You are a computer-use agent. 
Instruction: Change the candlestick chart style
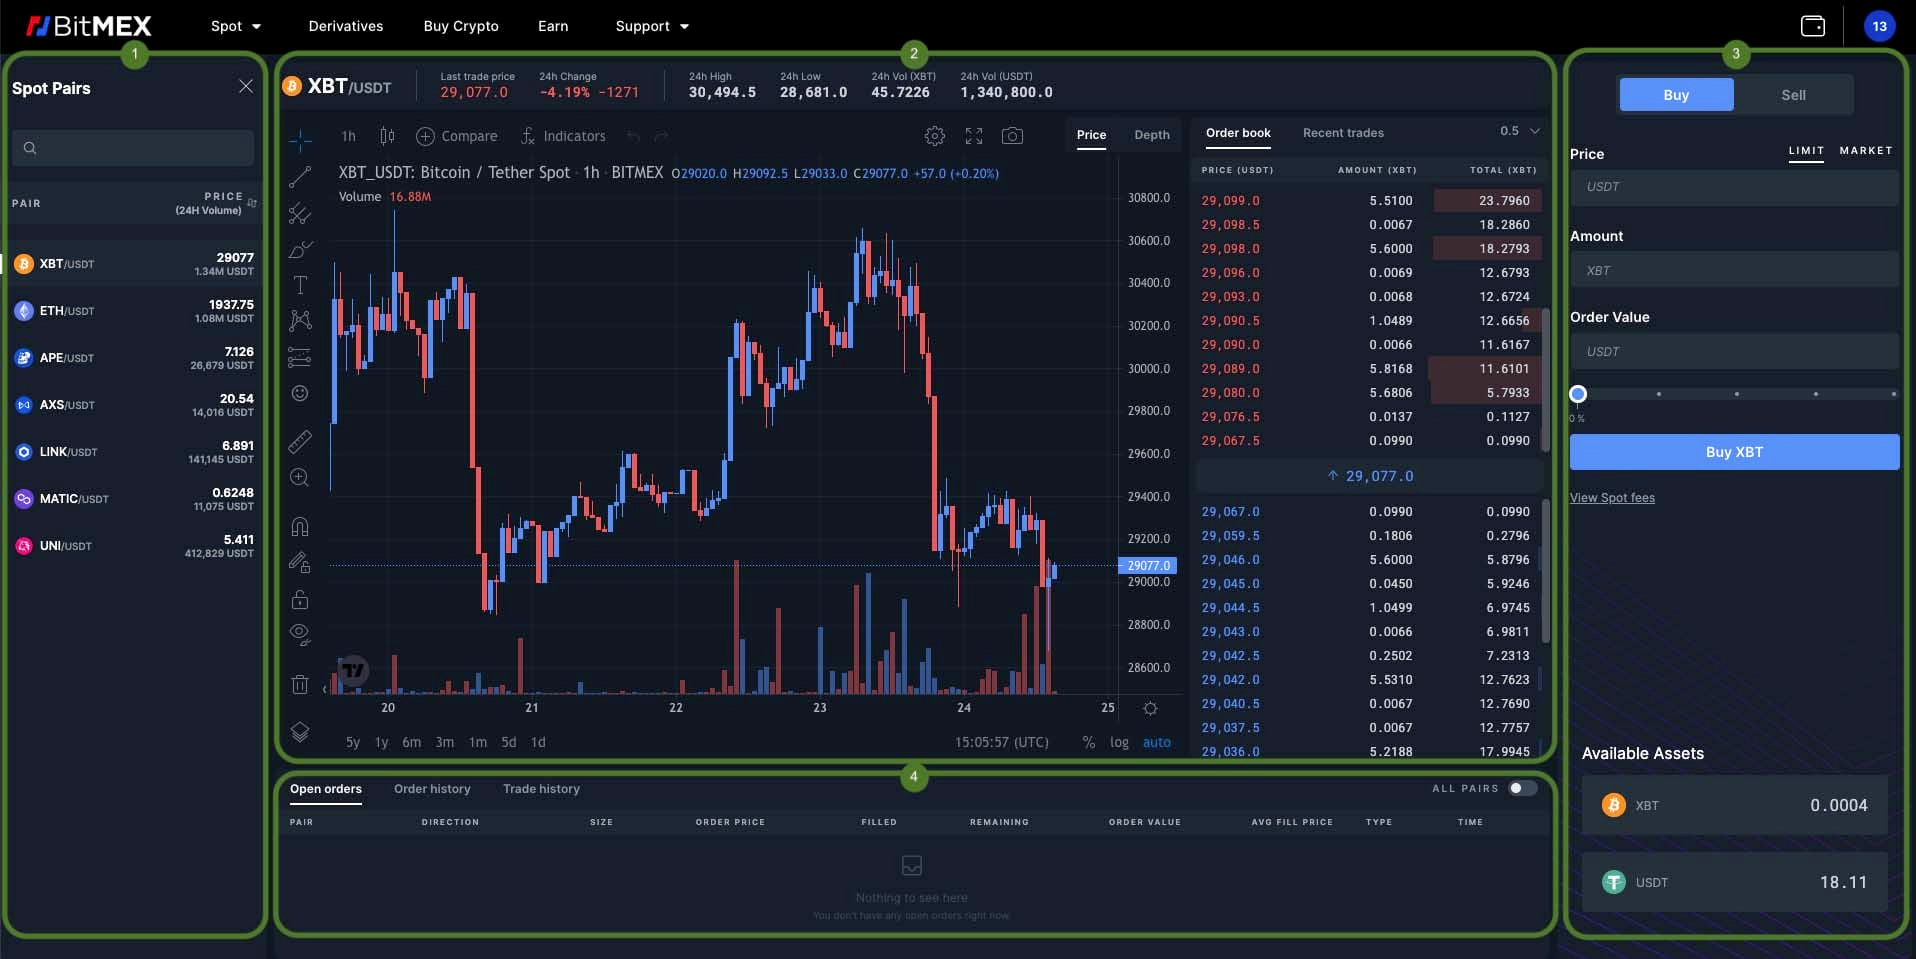click(387, 136)
